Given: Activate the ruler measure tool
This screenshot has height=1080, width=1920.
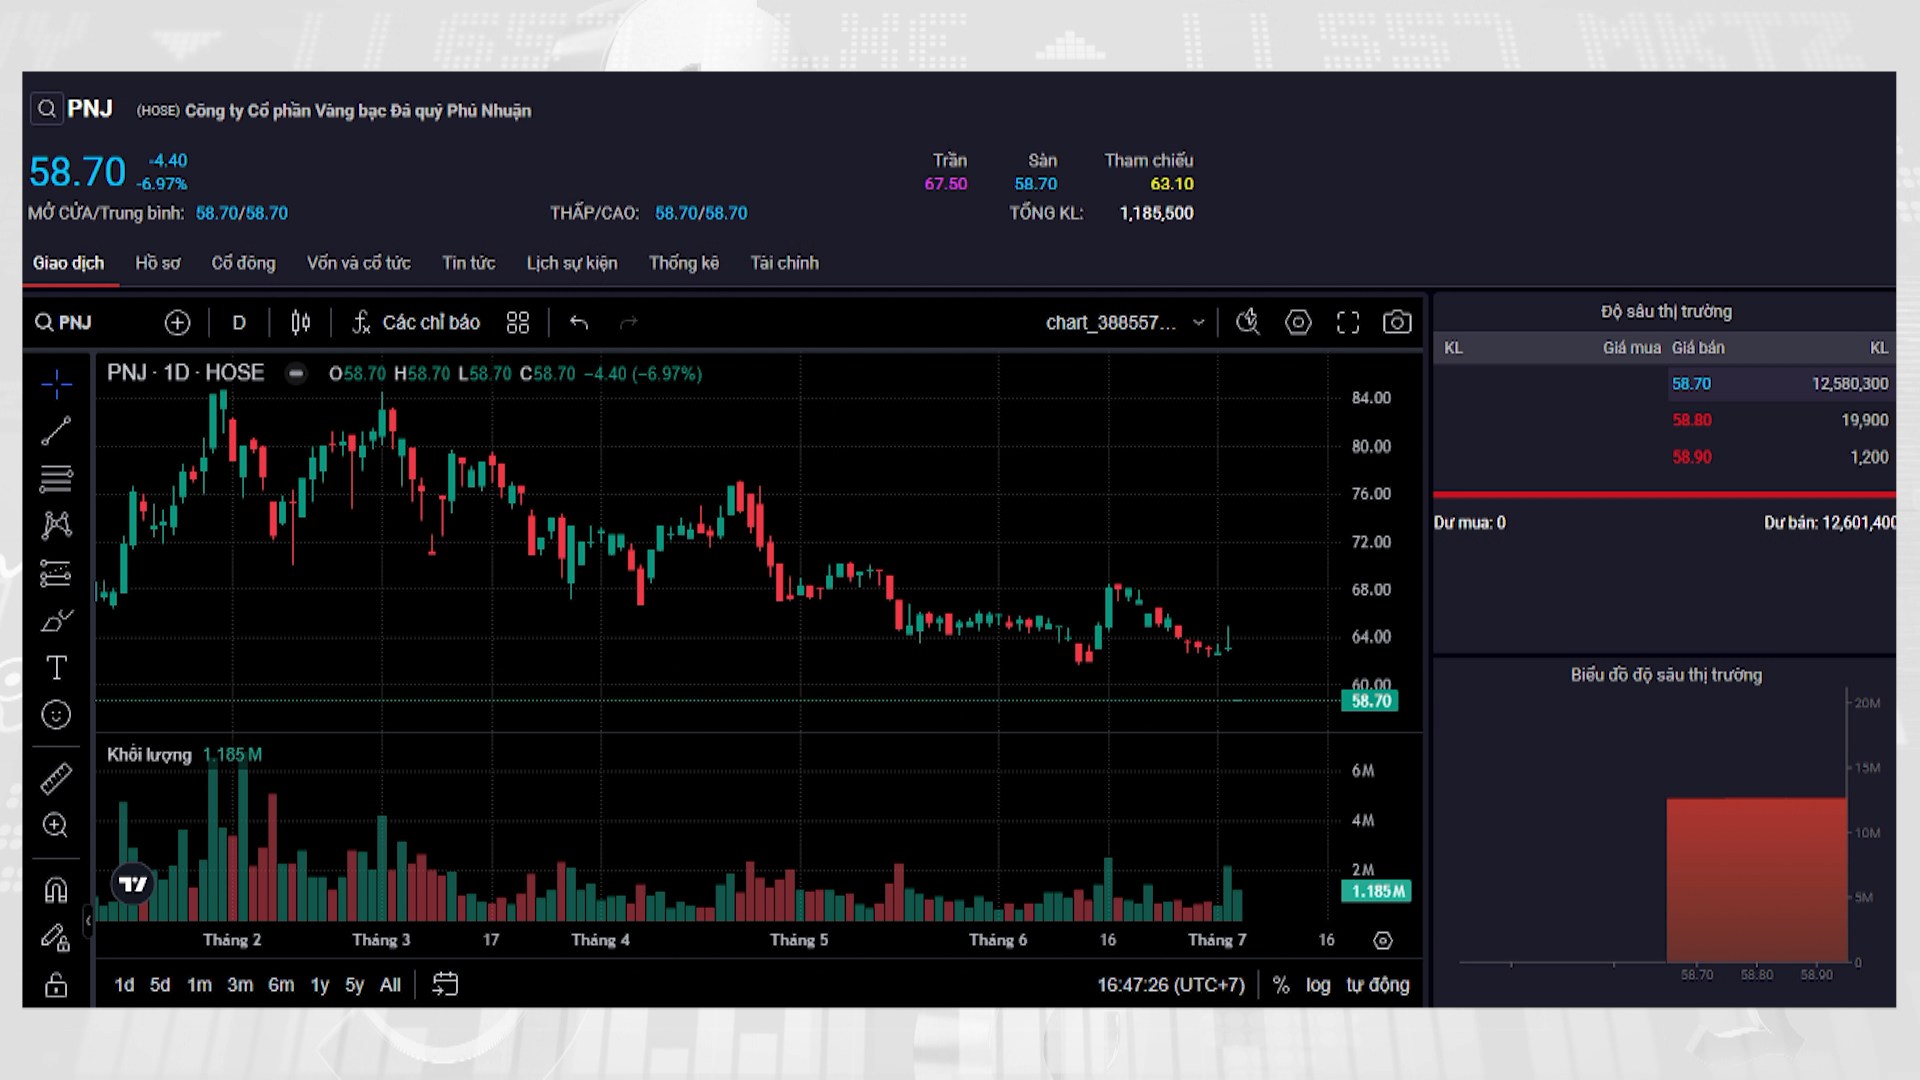Looking at the screenshot, I should (56, 778).
